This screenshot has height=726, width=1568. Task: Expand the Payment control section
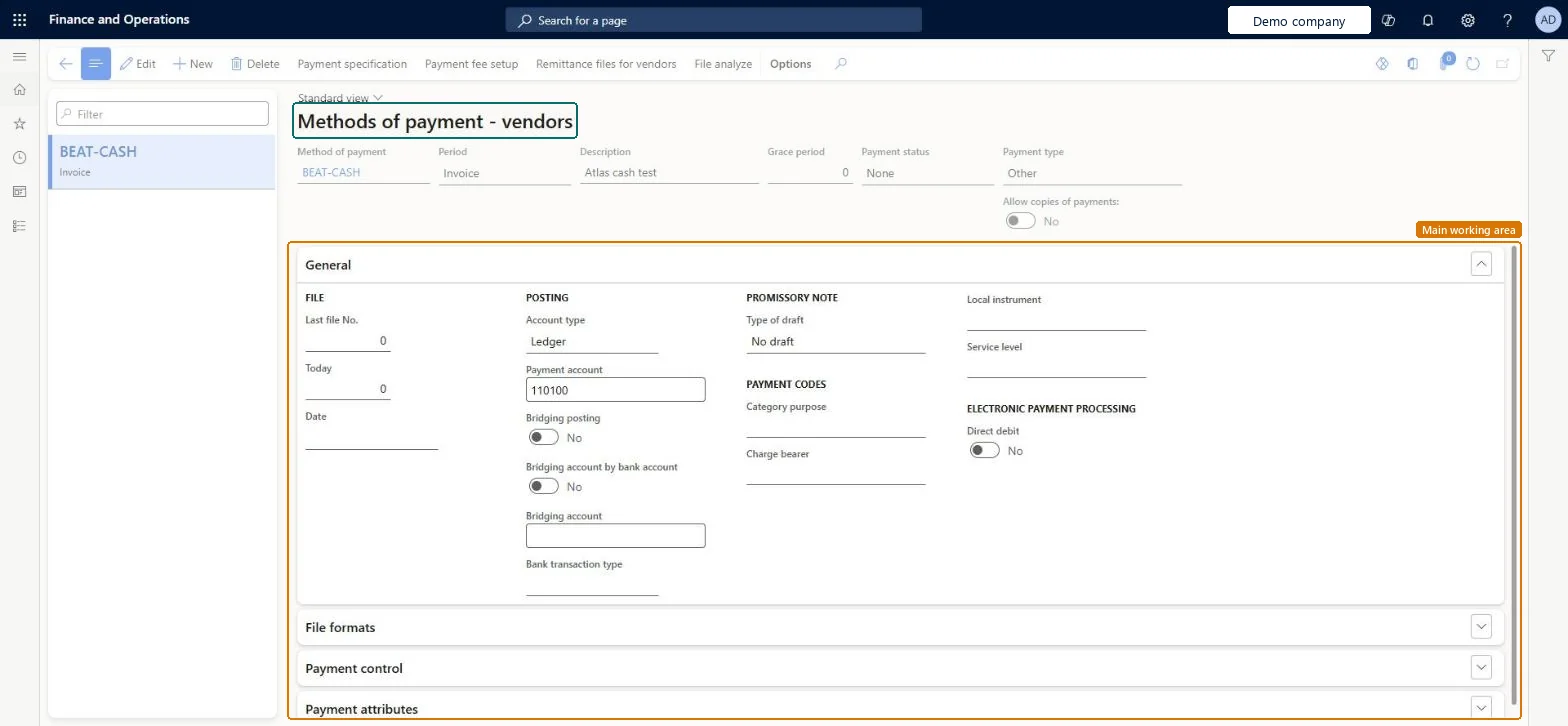(x=1482, y=667)
